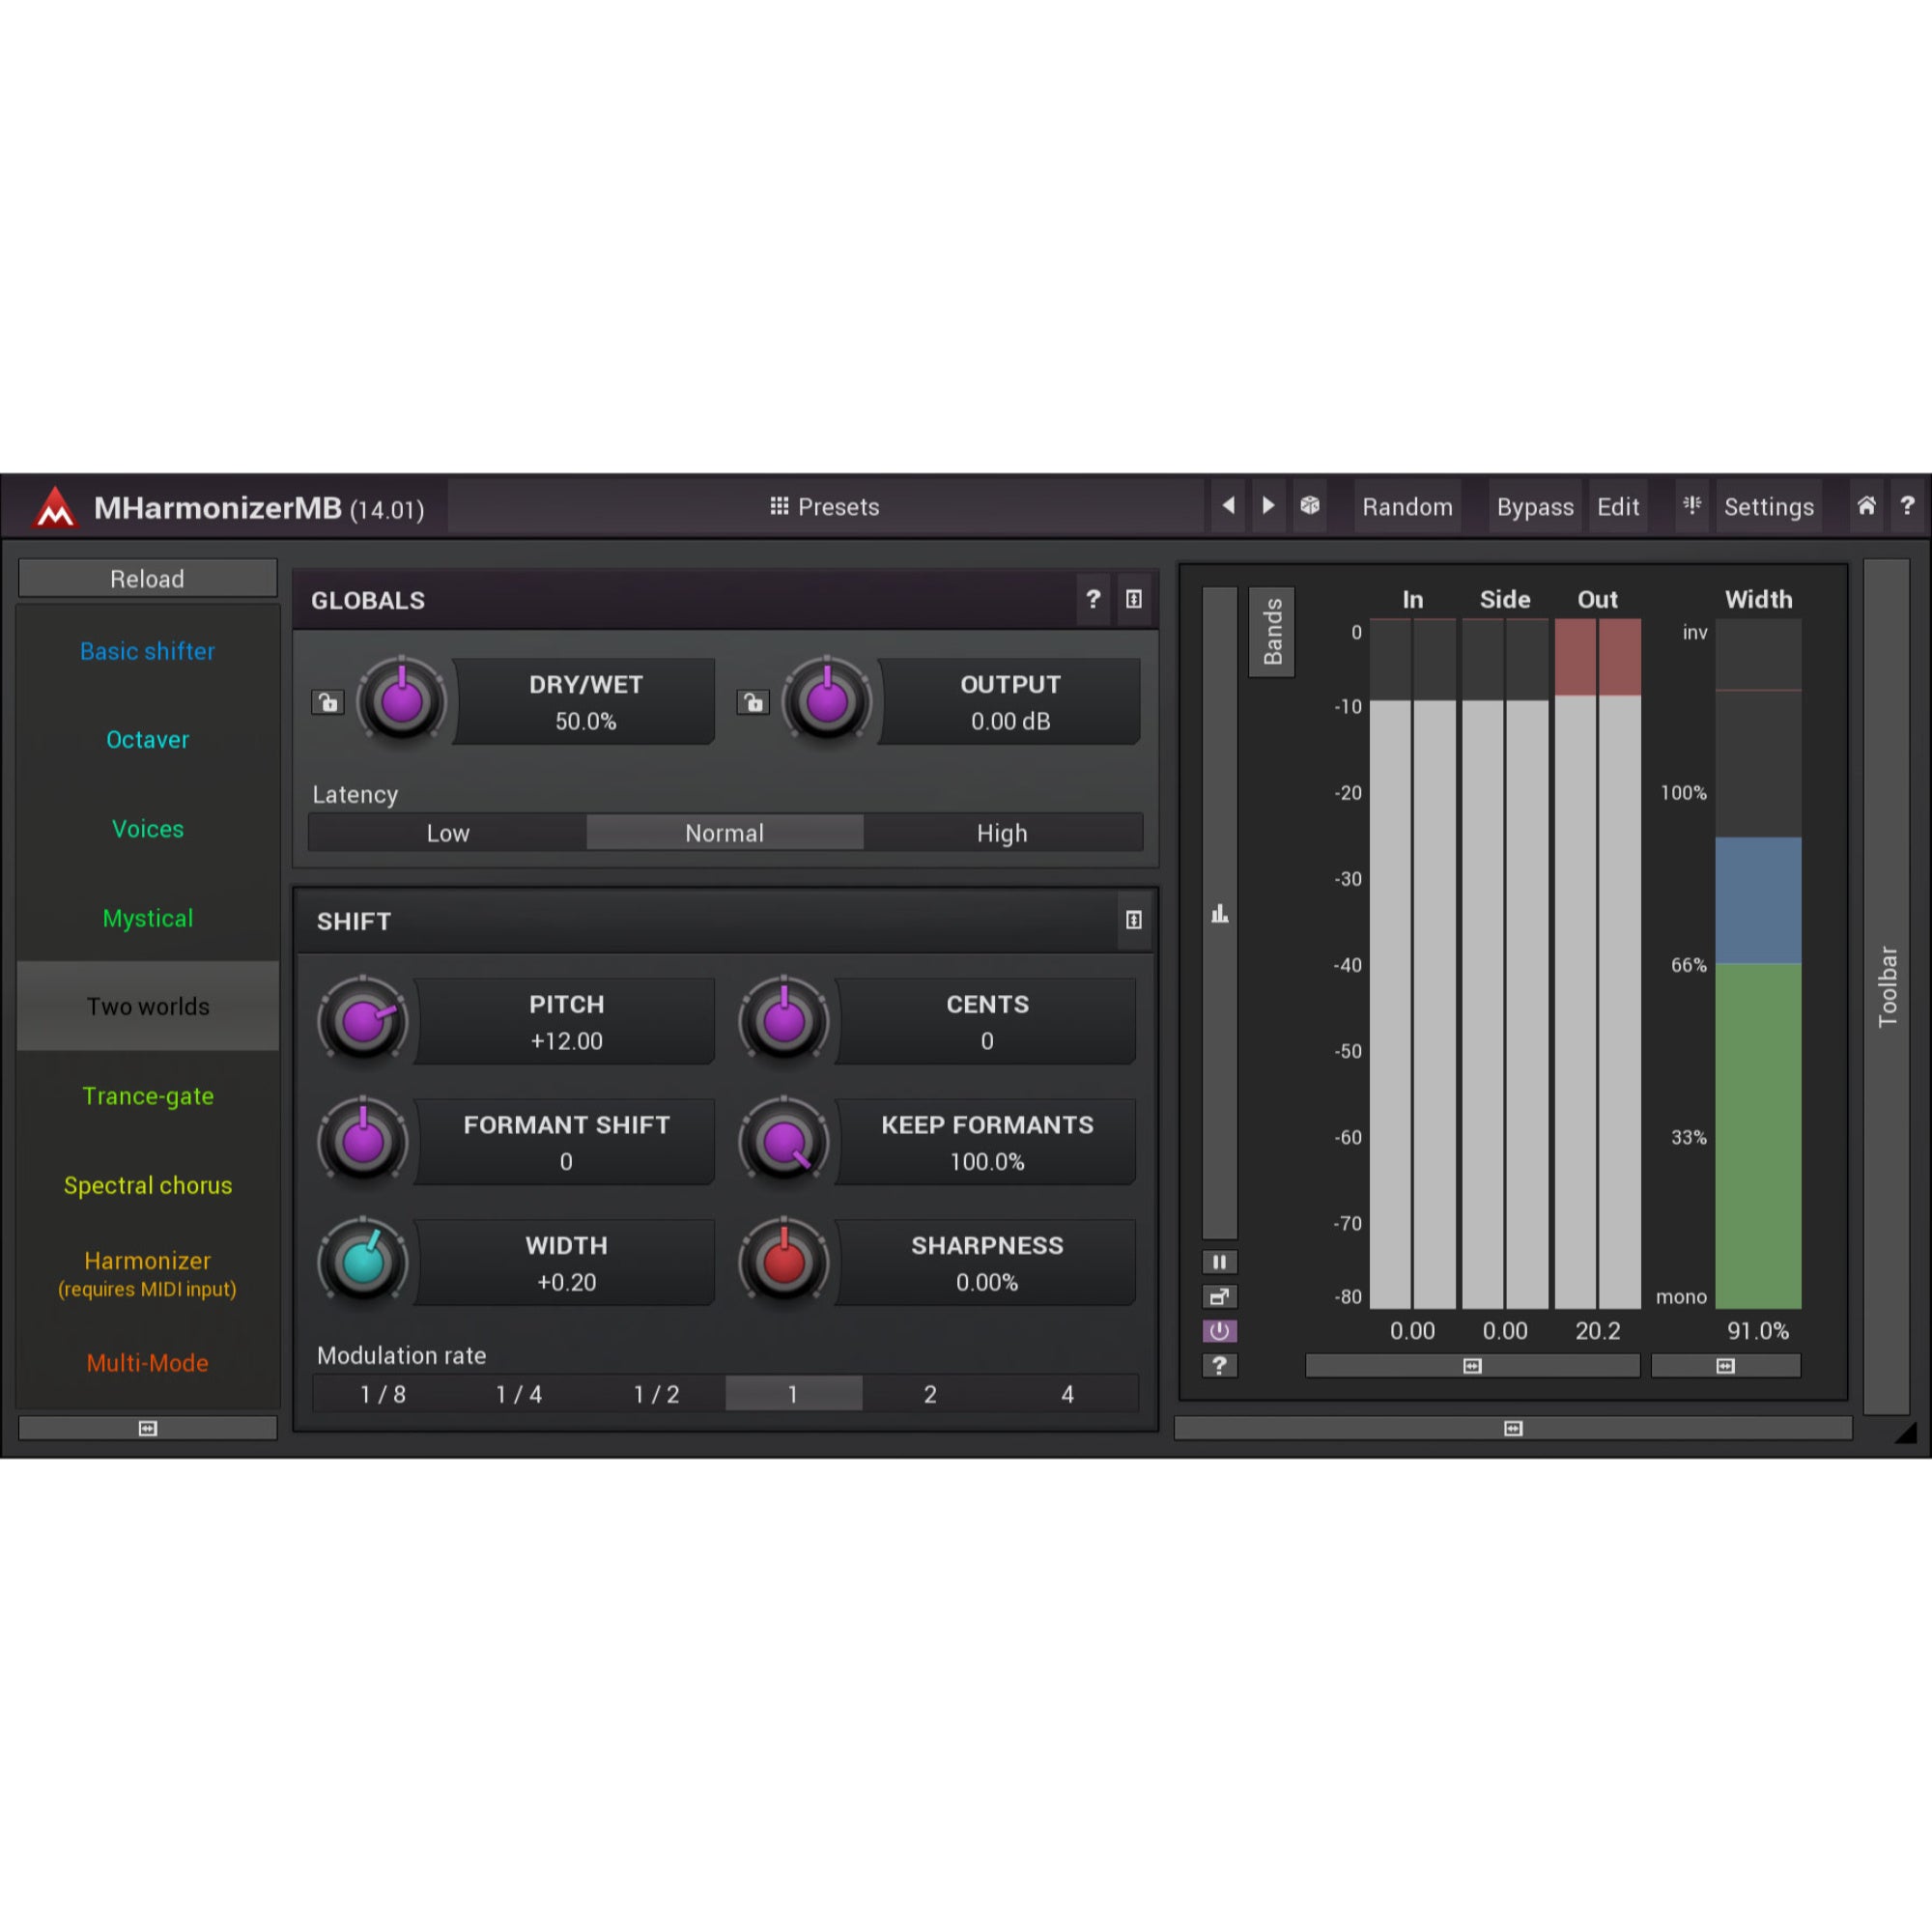Click the Reload button
This screenshot has height=1932, width=1932.
point(148,579)
